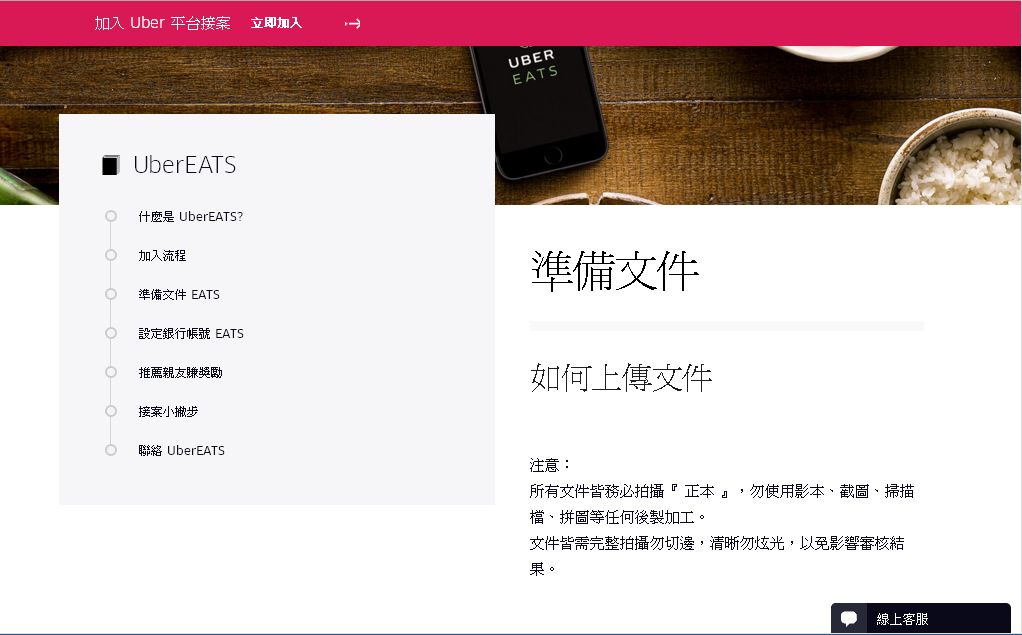This screenshot has height=635, width=1022.
Task: Go to 什麼是 UberEATS? section
Action: pos(190,216)
